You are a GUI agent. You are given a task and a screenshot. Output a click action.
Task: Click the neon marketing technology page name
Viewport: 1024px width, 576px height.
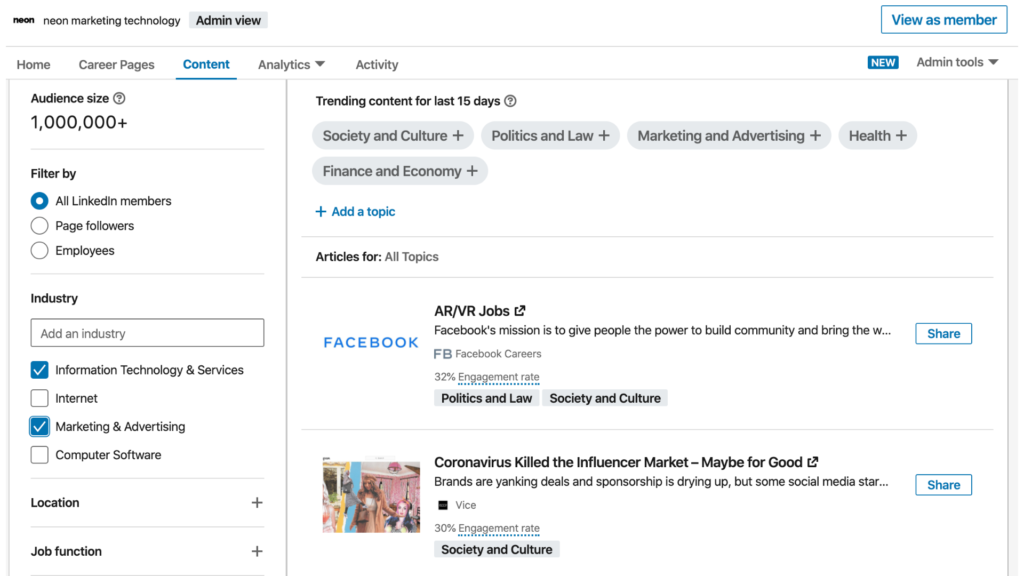pos(112,20)
